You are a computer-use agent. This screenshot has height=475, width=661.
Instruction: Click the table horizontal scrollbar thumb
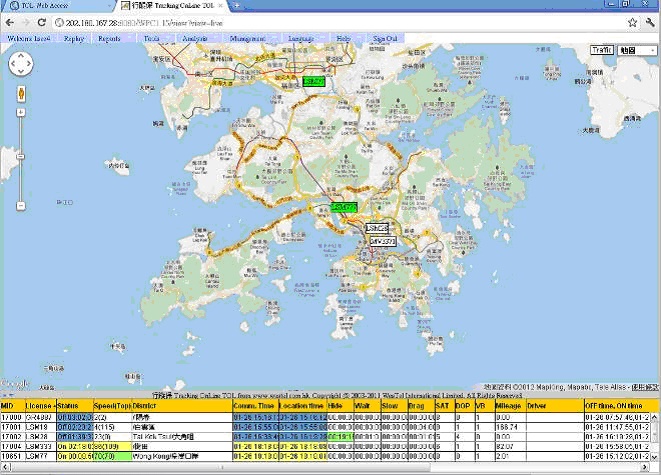pyautogui.click(x=219, y=467)
